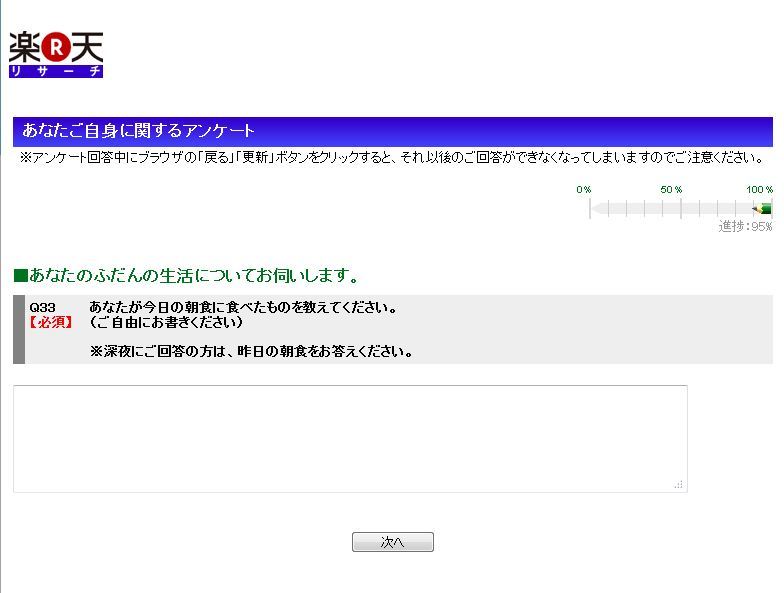The width and height of the screenshot is (784, 593).
Task: Click the Q33 question number label
Action: (43, 308)
